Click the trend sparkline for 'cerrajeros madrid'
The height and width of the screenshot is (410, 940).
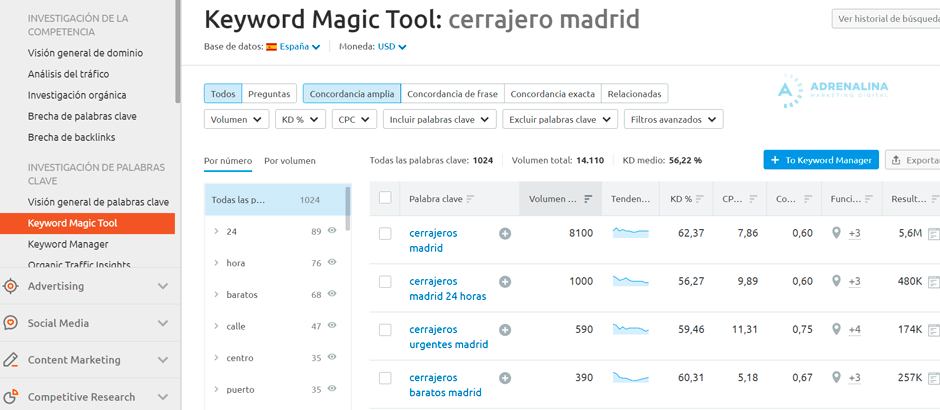pyautogui.click(x=631, y=233)
